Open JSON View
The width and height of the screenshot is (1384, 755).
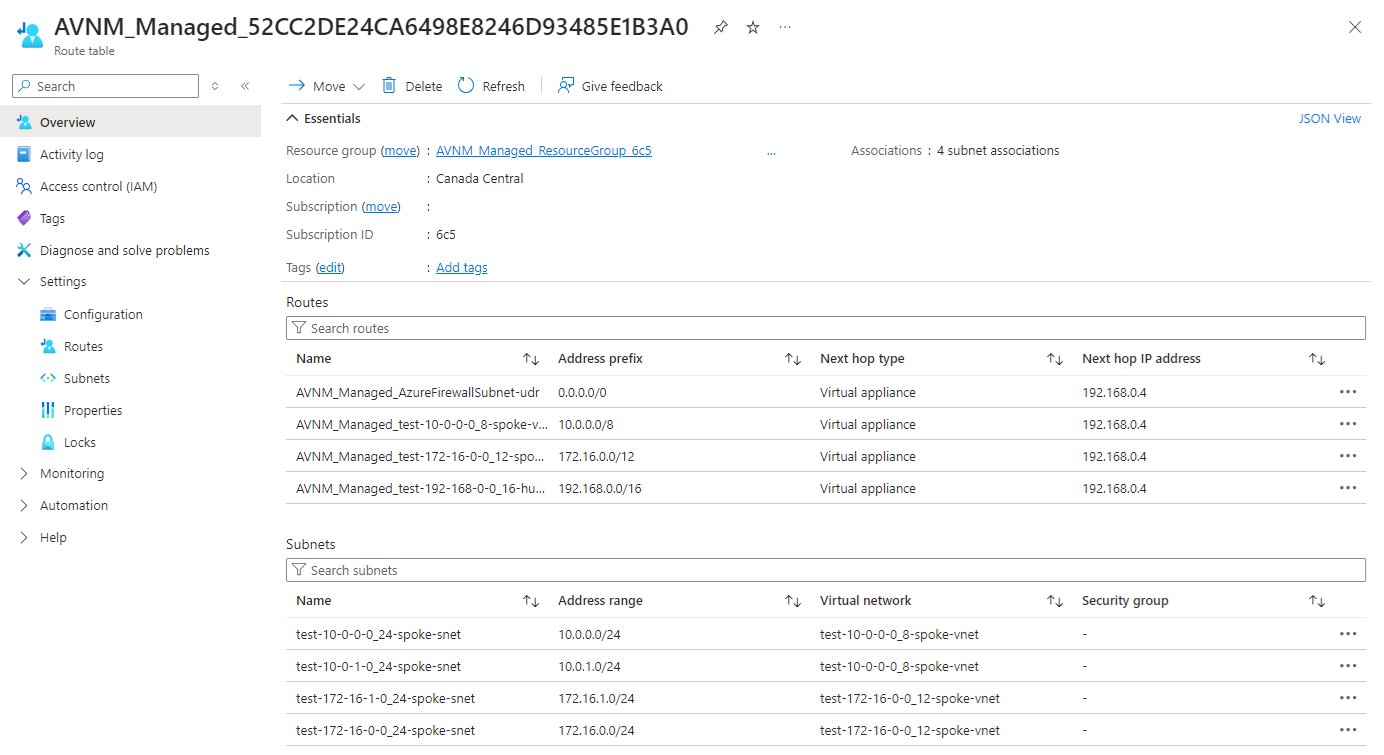pyautogui.click(x=1329, y=118)
